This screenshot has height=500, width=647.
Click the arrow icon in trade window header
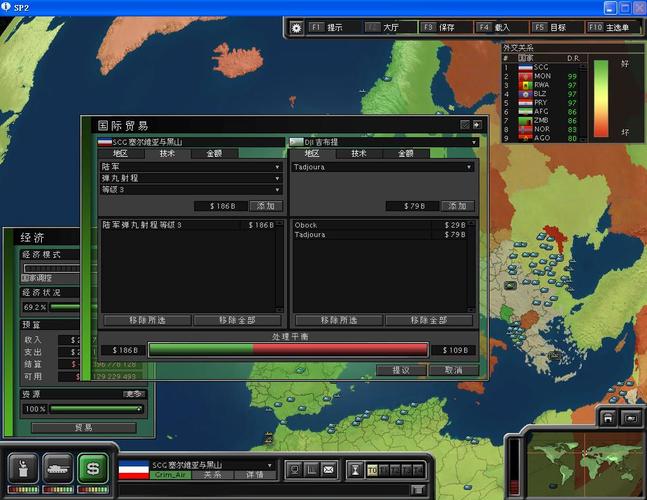pos(478,125)
